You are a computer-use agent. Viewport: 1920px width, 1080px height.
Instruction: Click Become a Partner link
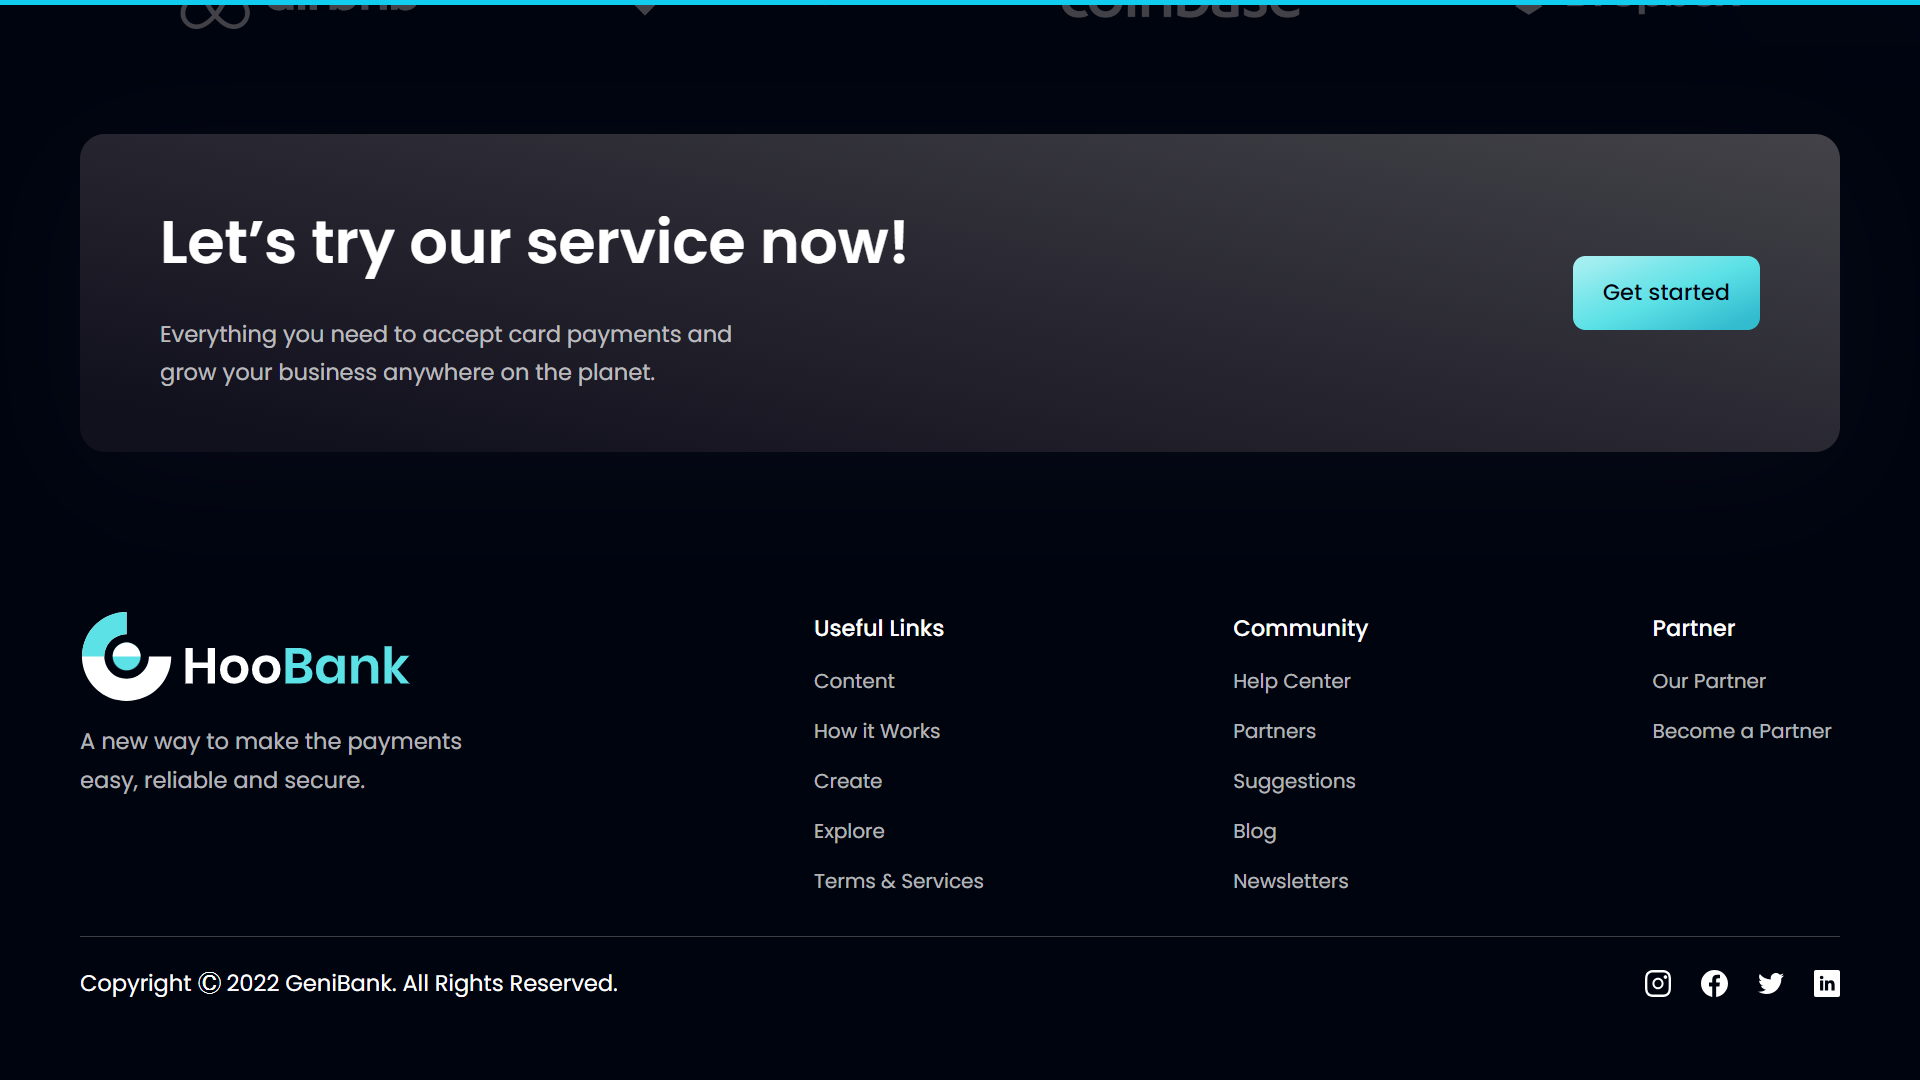pos(1741,731)
